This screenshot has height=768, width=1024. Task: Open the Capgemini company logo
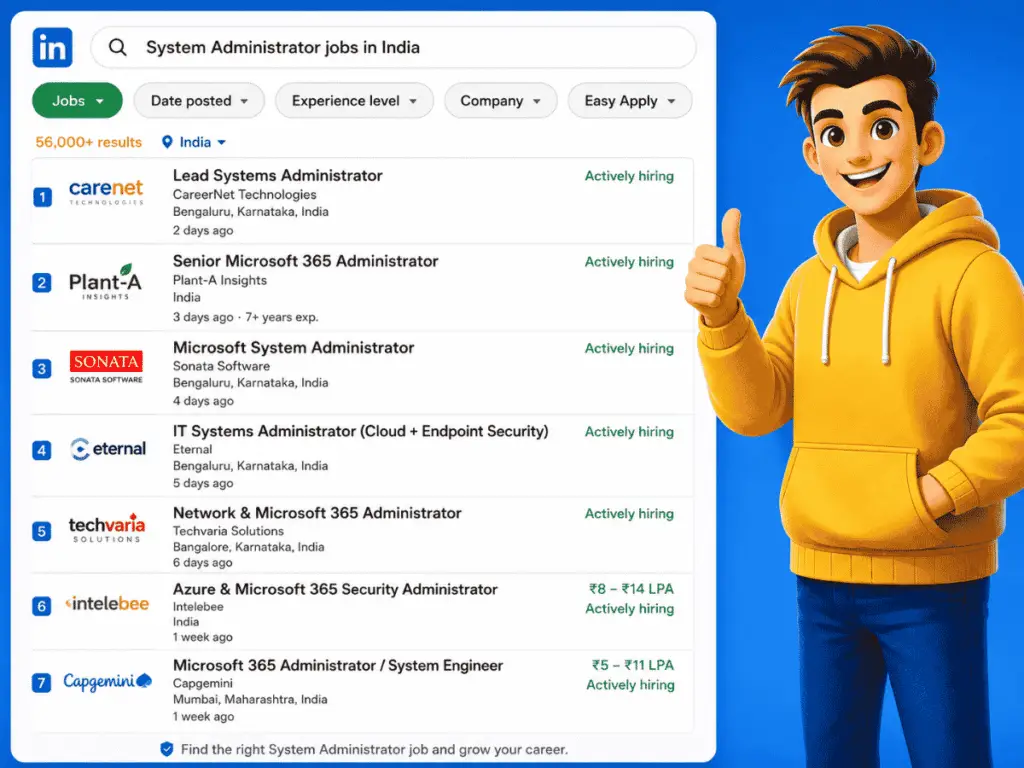click(108, 681)
